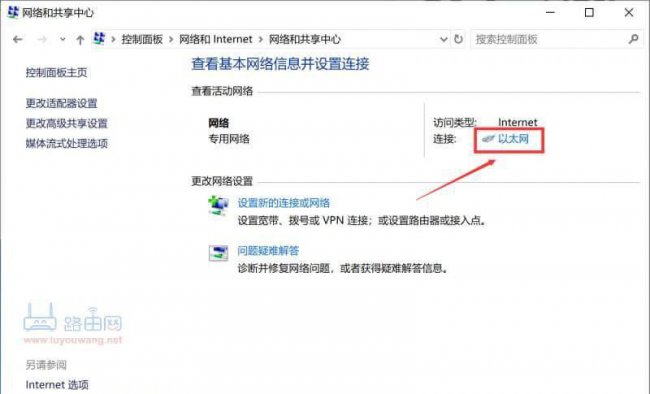Open 问题疑难解答 link
650x394 pixels.
click(x=268, y=251)
